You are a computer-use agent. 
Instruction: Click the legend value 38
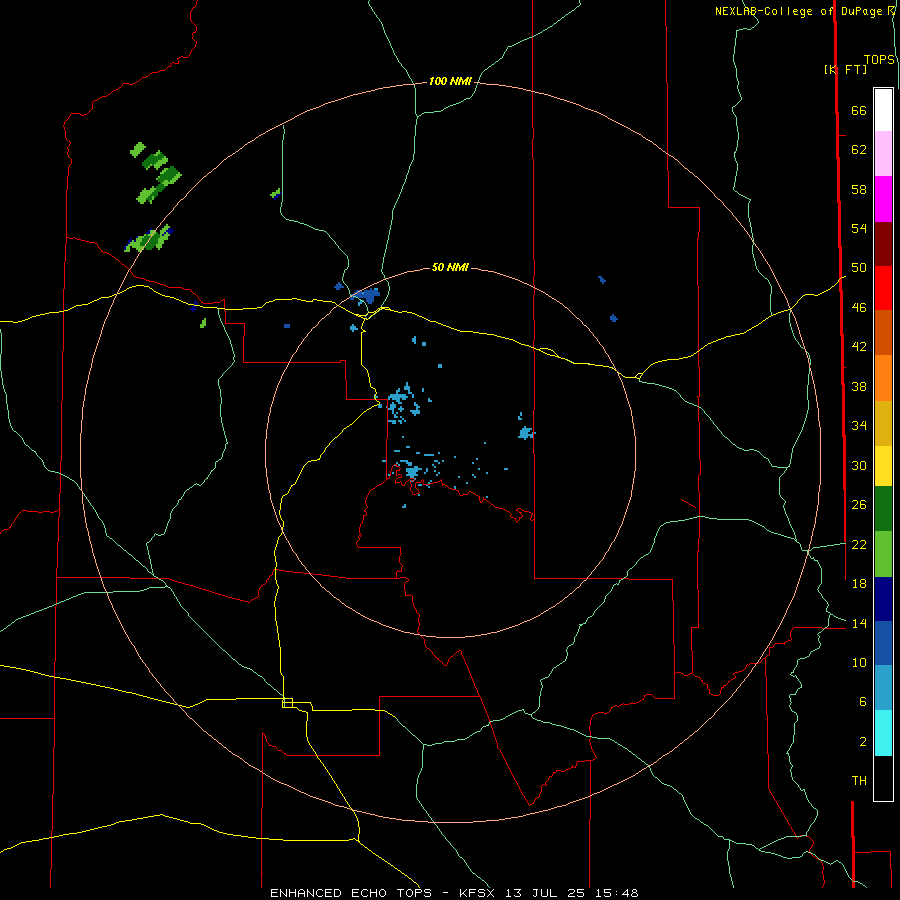click(x=859, y=386)
